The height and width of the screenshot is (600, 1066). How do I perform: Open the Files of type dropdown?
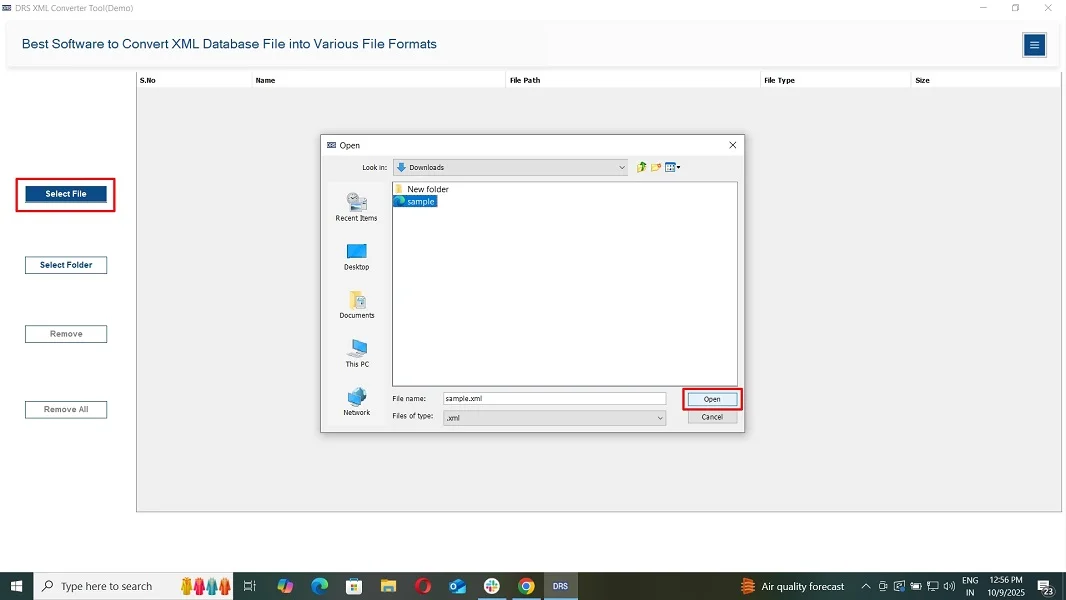660,418
